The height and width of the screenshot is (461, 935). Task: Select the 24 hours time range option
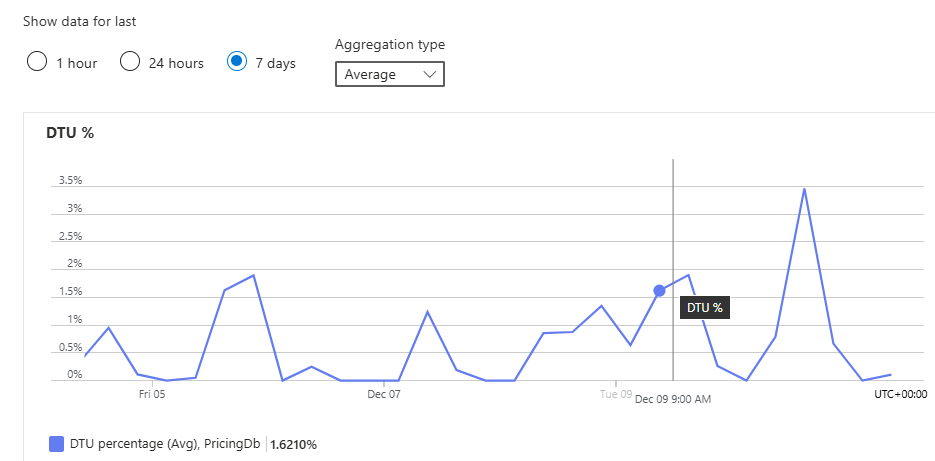[130, 62]
